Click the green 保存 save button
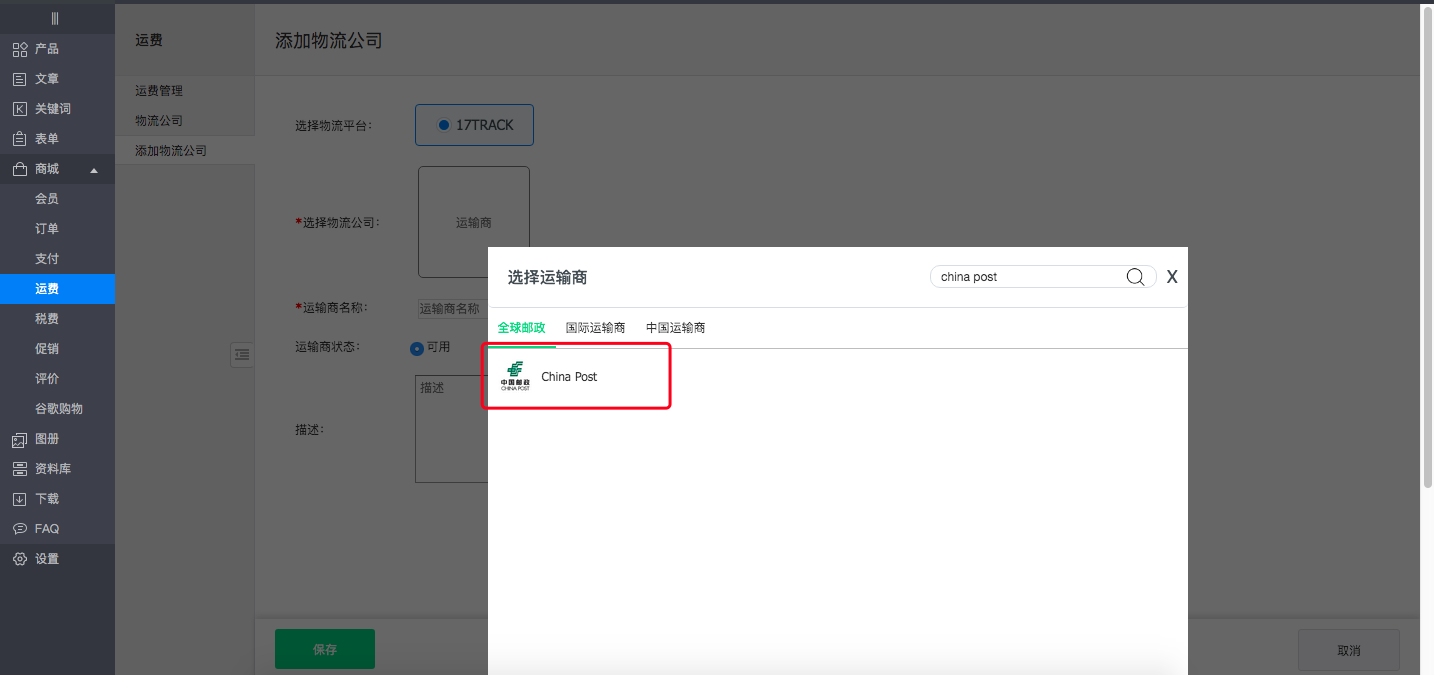The width and height of the screenshot is (1434, 675). [324, 648]
